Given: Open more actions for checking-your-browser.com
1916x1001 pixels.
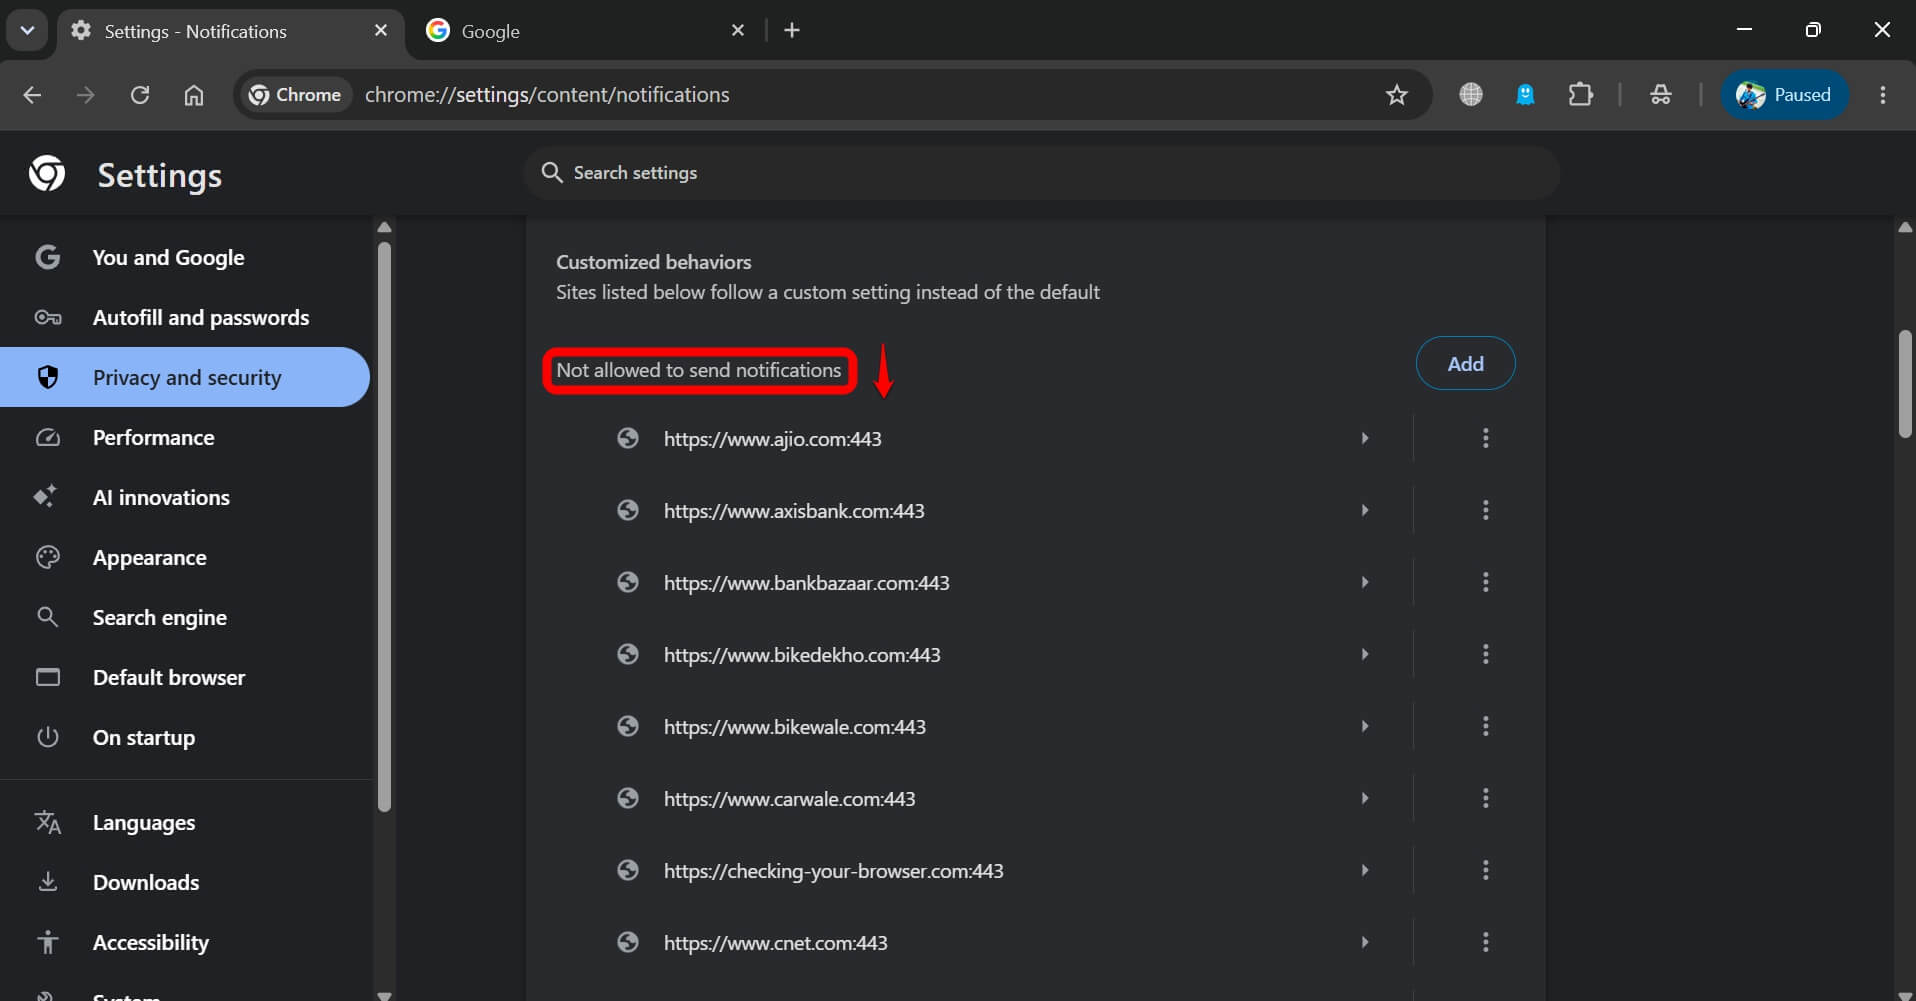Looking at the screenshot, I should coord(1486,870).
